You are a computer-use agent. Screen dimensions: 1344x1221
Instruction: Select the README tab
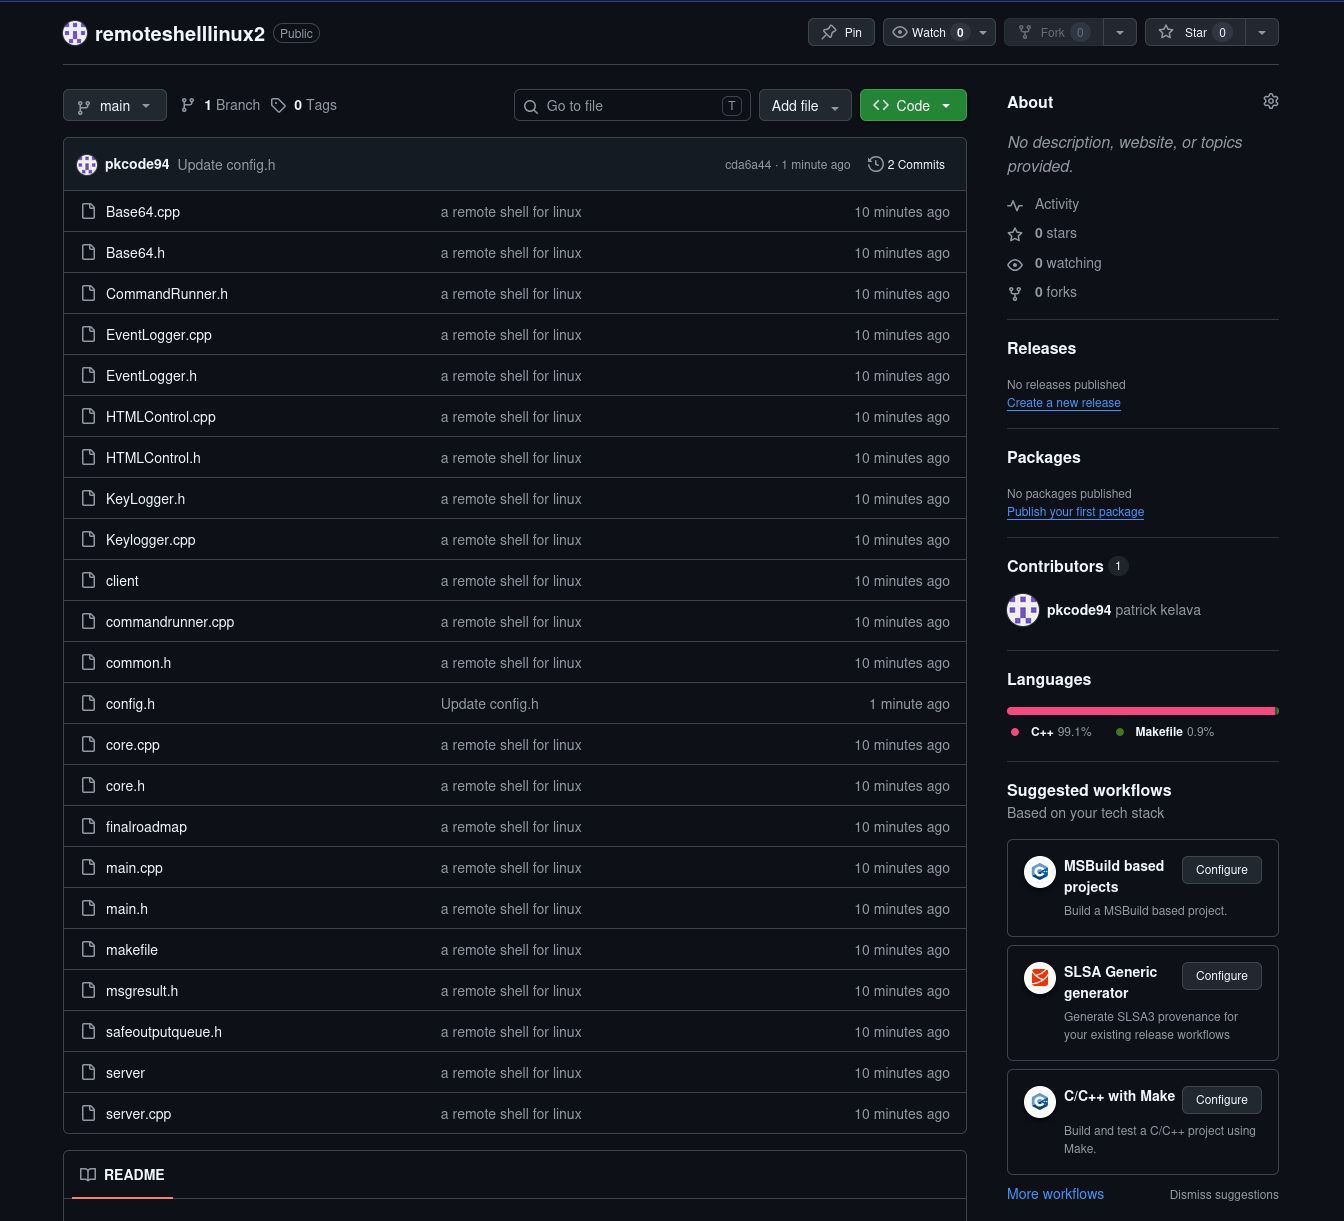pos(122,1175)
